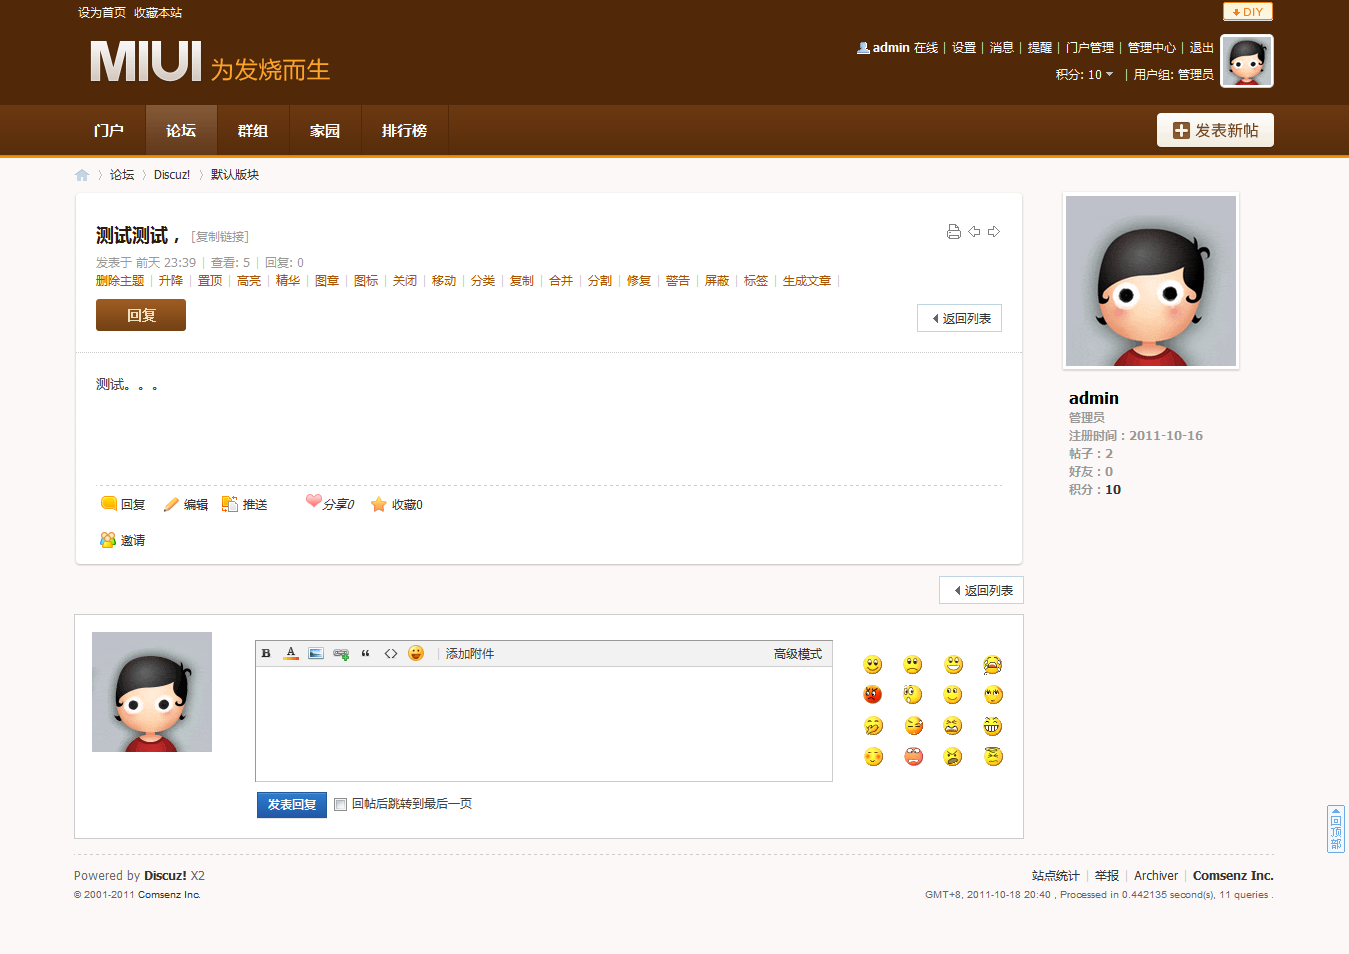Click the crying face emoticon
Screen dimensions: 1349x954
[x=992, y=665]
